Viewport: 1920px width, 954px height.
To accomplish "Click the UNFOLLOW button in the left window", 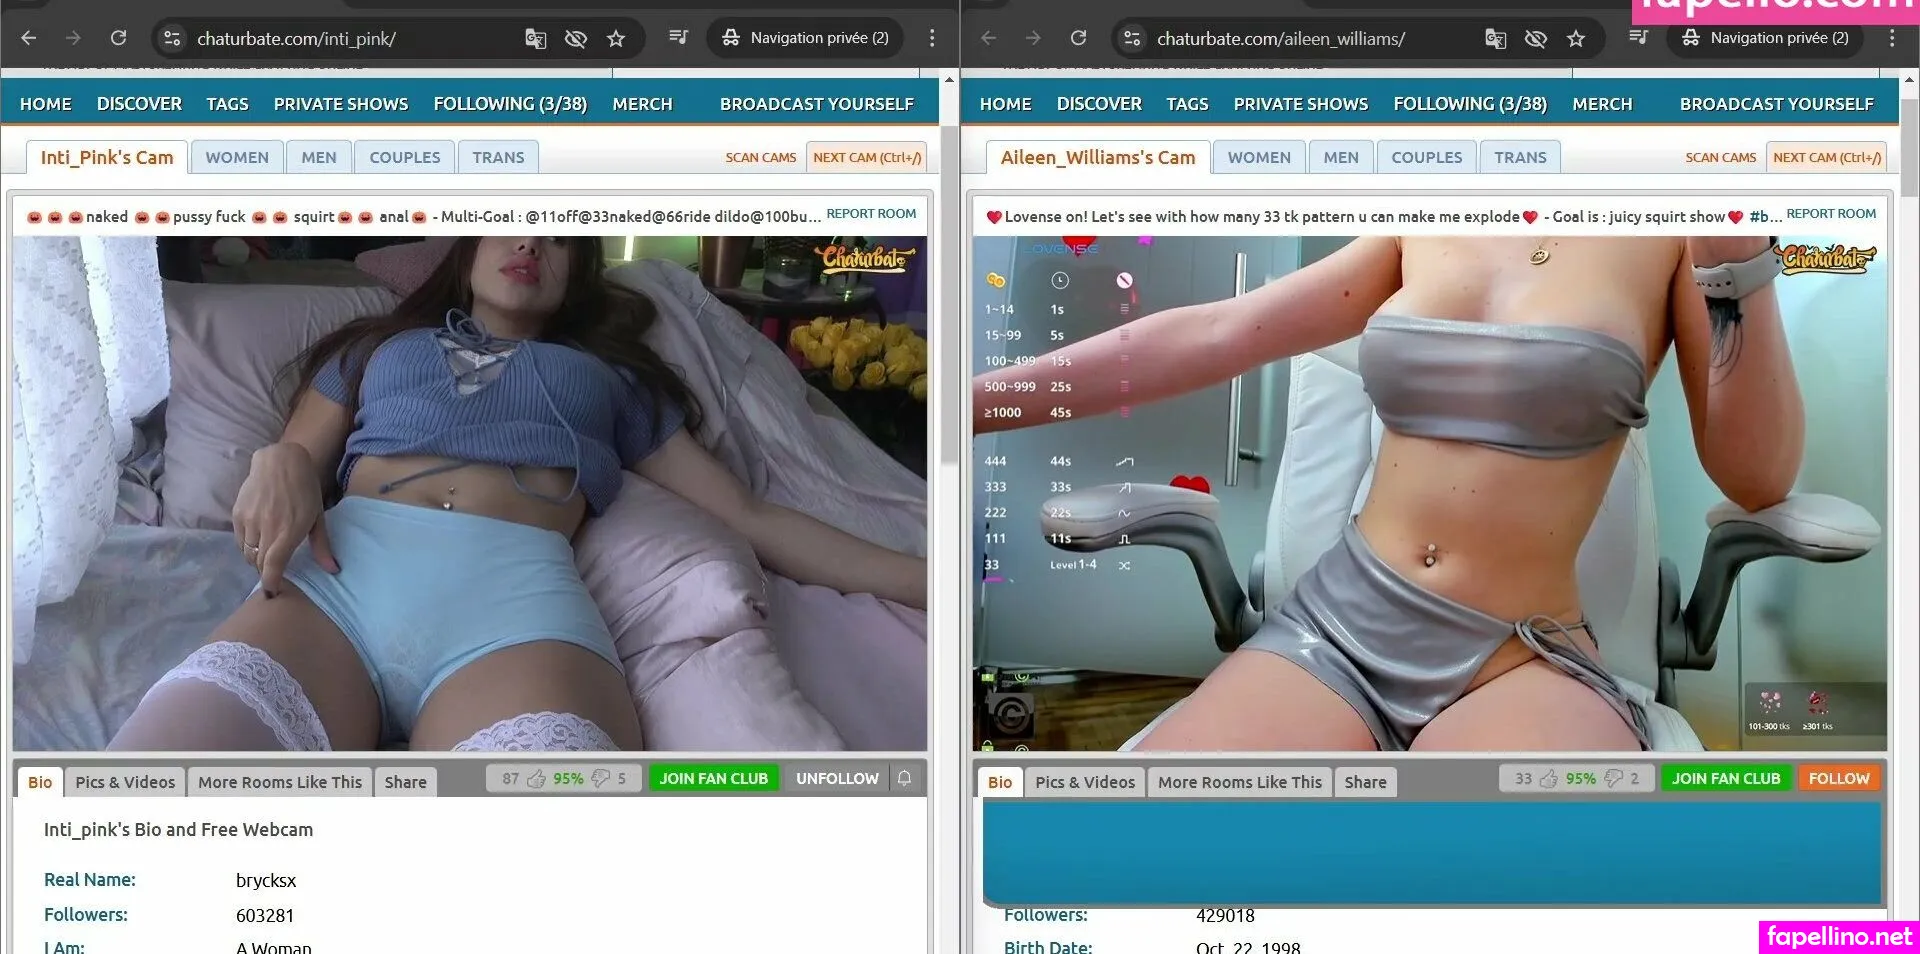I will pyautogui.click(x=837, y=778).
